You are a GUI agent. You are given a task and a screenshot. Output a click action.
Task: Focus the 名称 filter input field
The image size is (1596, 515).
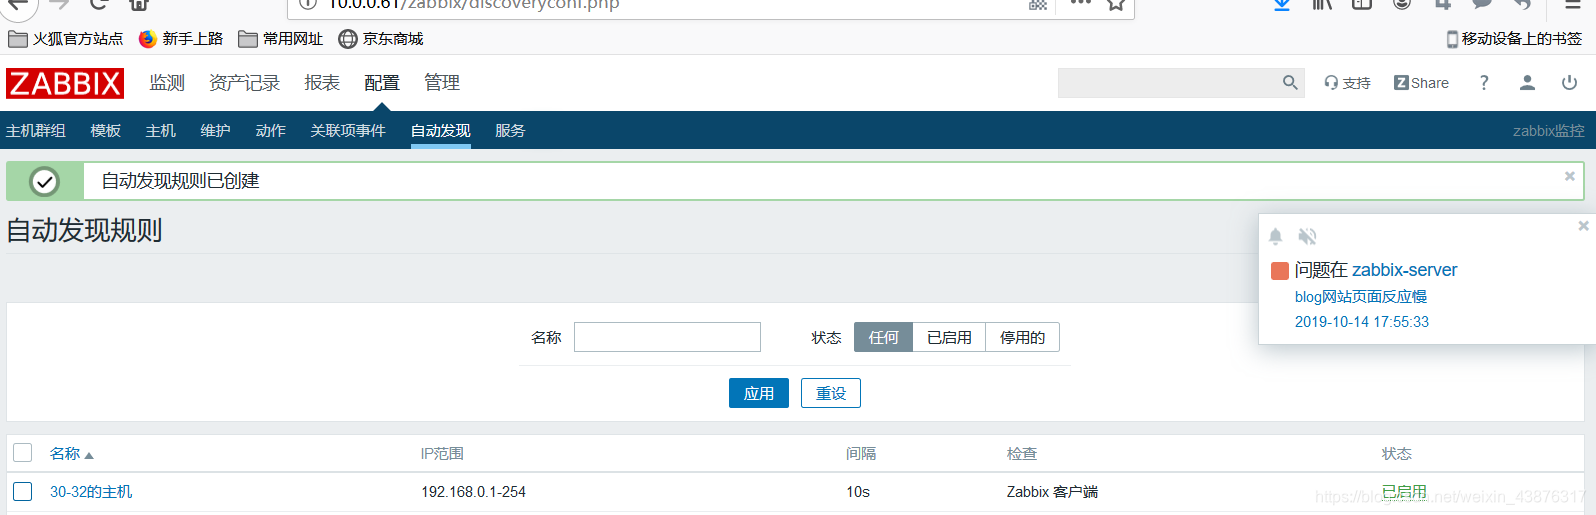(x=667, y=337)
